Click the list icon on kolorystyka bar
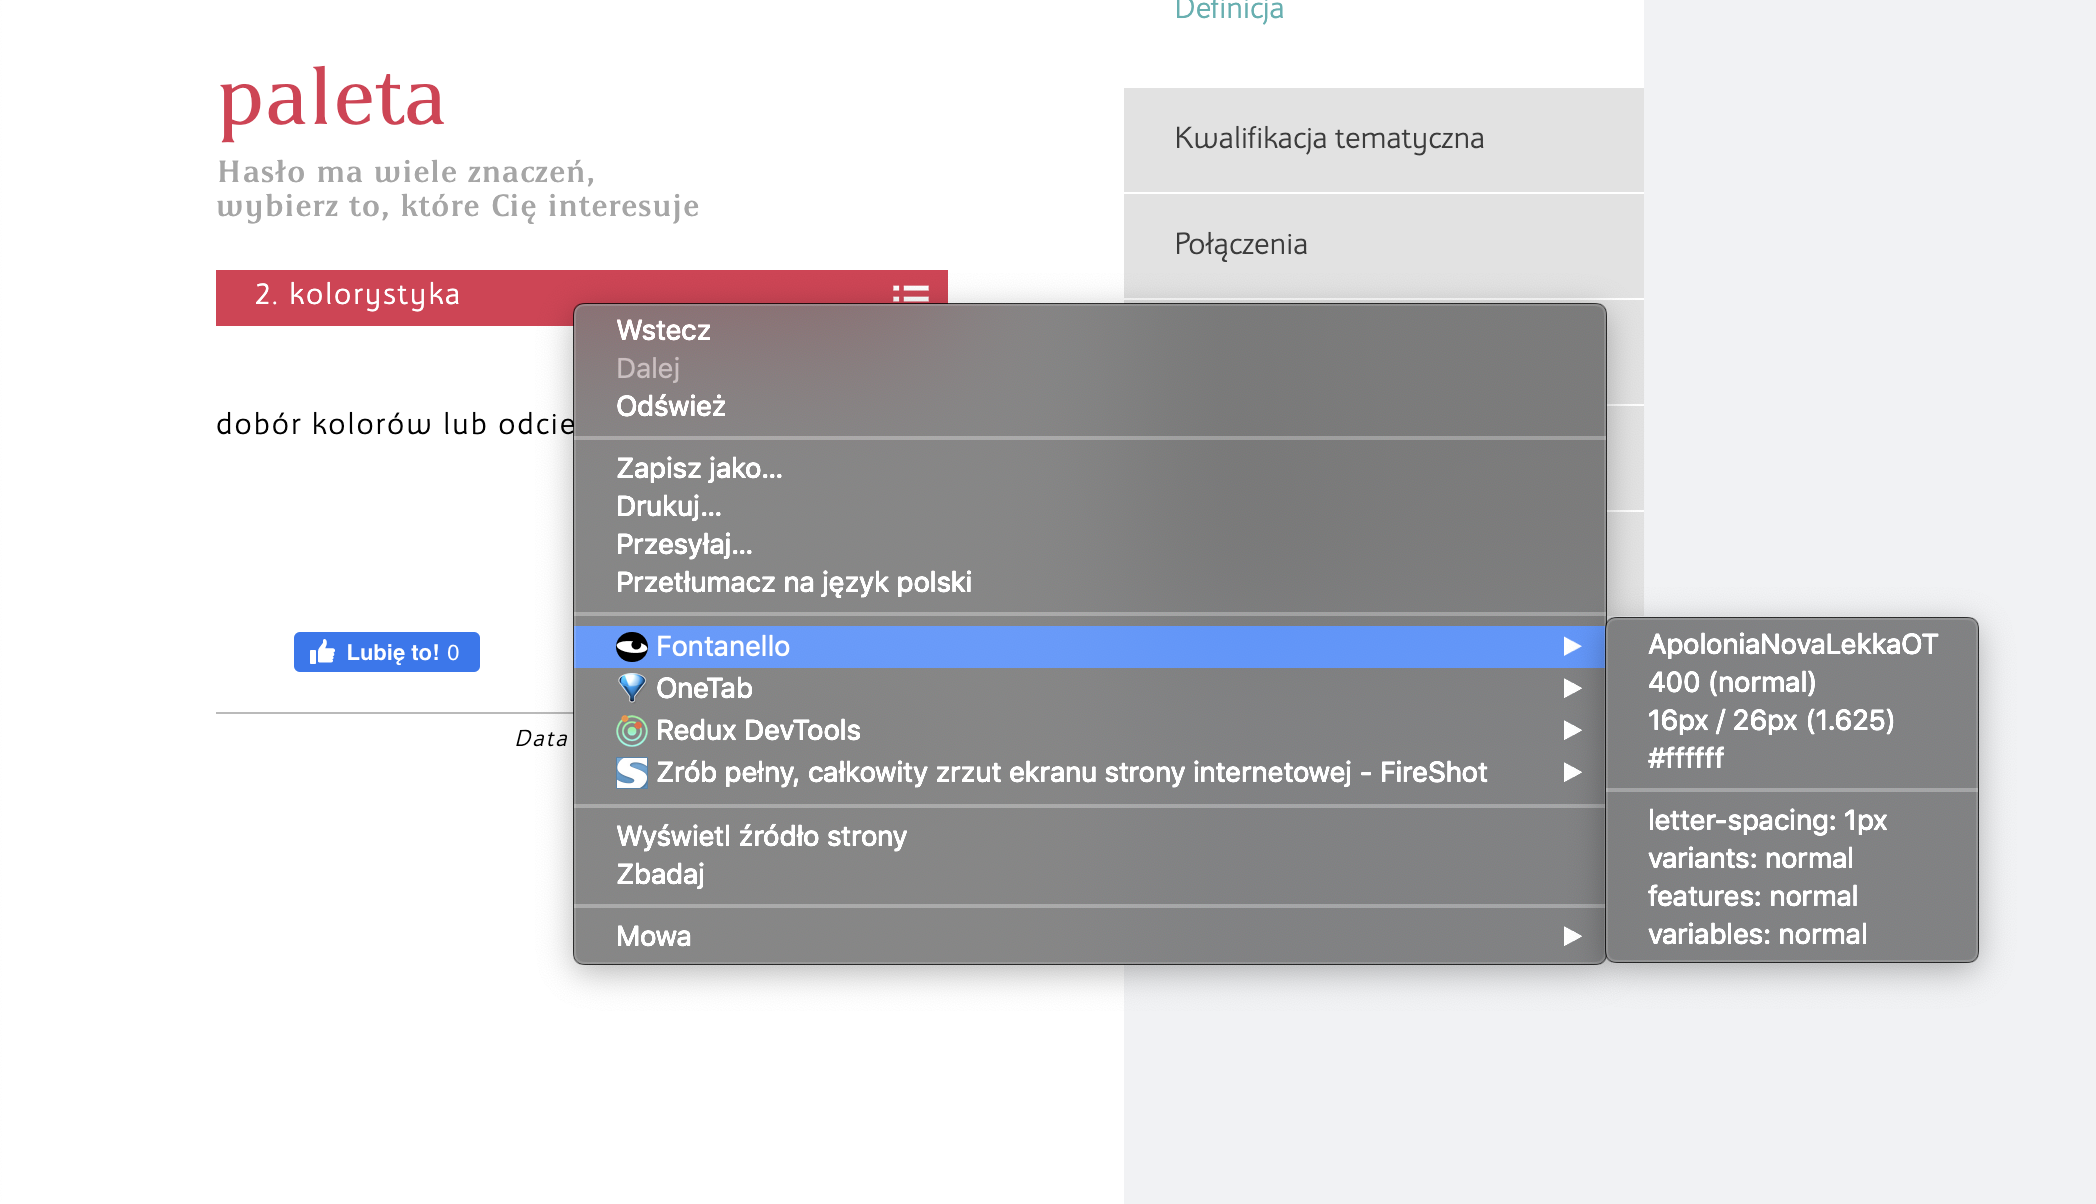2096x1204 pixels. 910,294
